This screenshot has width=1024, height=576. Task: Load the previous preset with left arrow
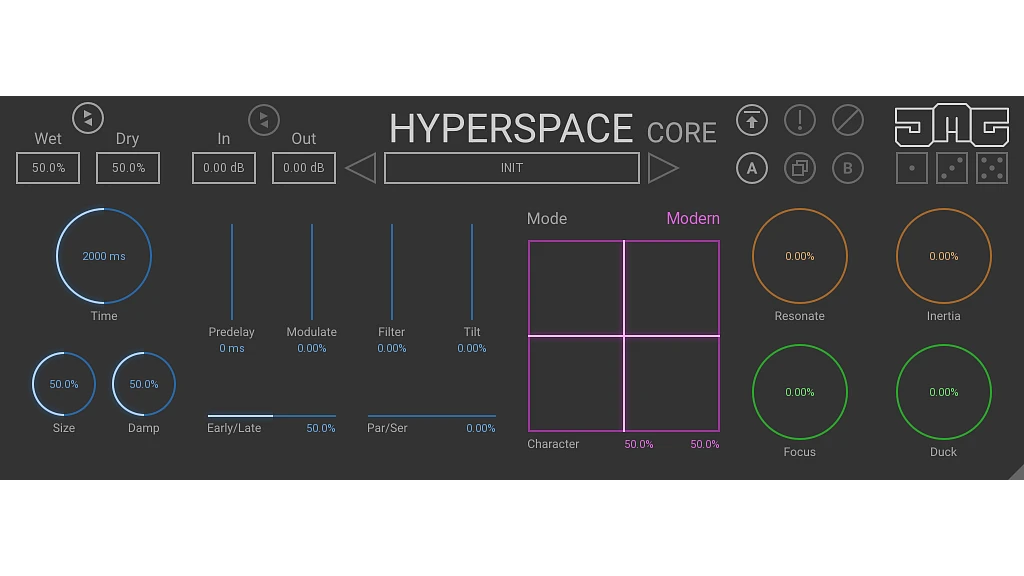point(360,168)
